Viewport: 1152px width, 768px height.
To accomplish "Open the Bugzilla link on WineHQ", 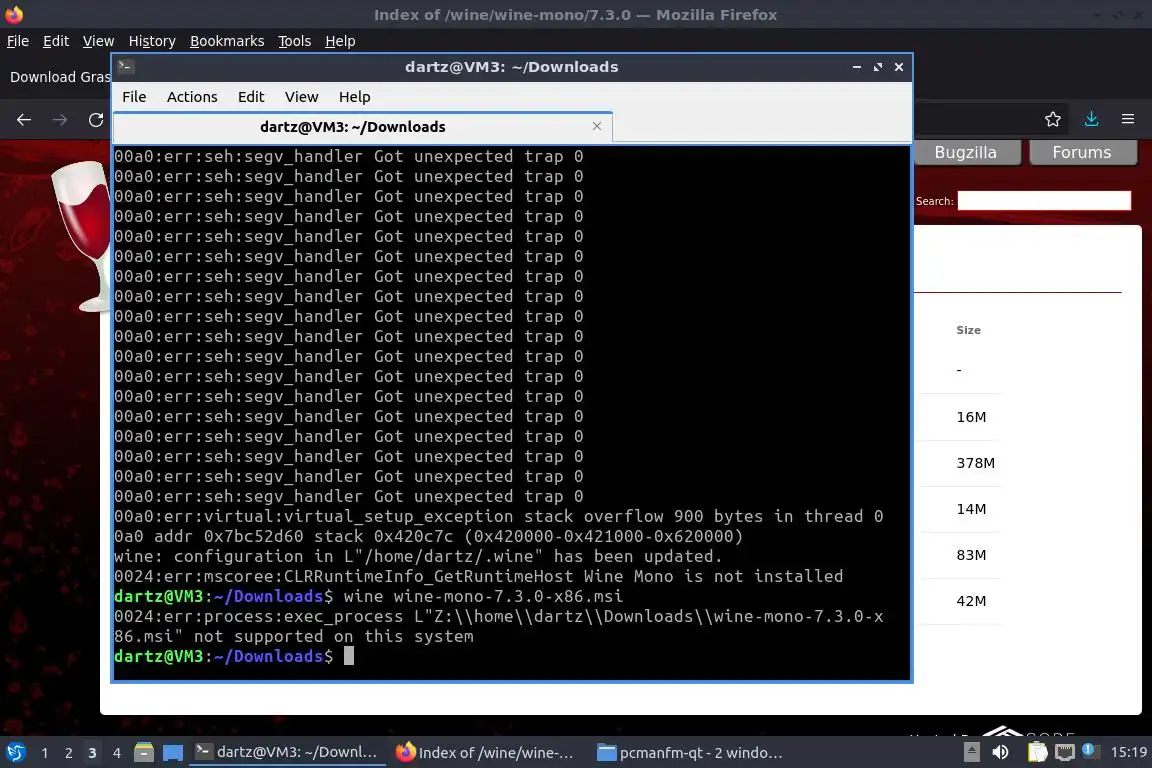I will 966,153.
